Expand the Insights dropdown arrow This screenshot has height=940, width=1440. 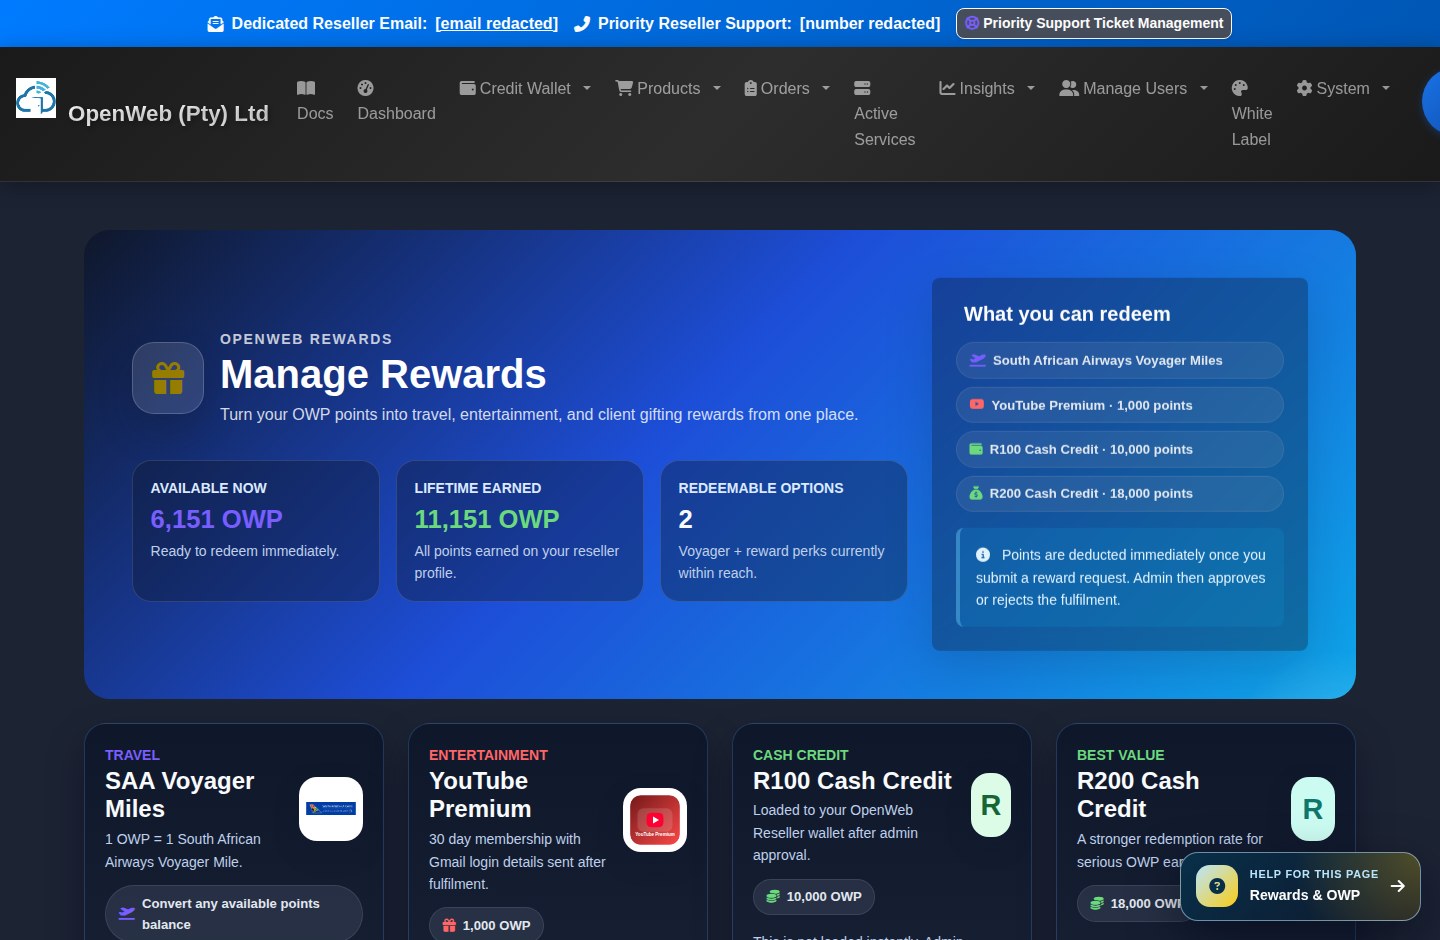(x=1031, y=88)
